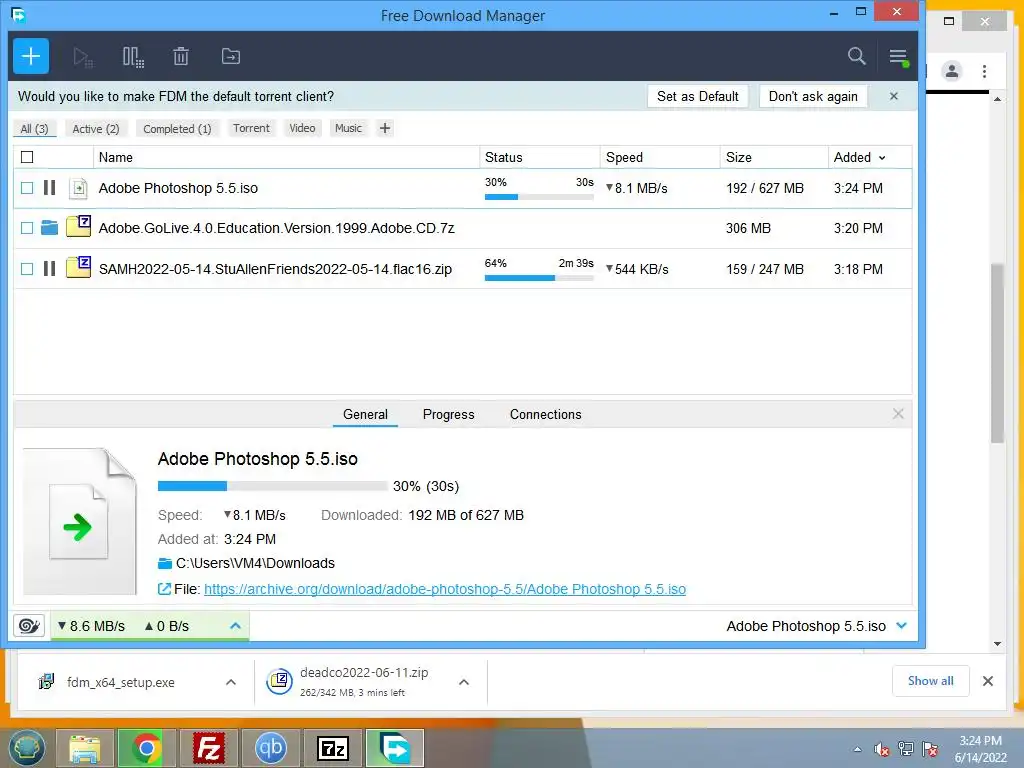This screenshot has width=1024, height=768.
Task: Click the pause all downloads toolbar icon
Action: pos(133,57)
